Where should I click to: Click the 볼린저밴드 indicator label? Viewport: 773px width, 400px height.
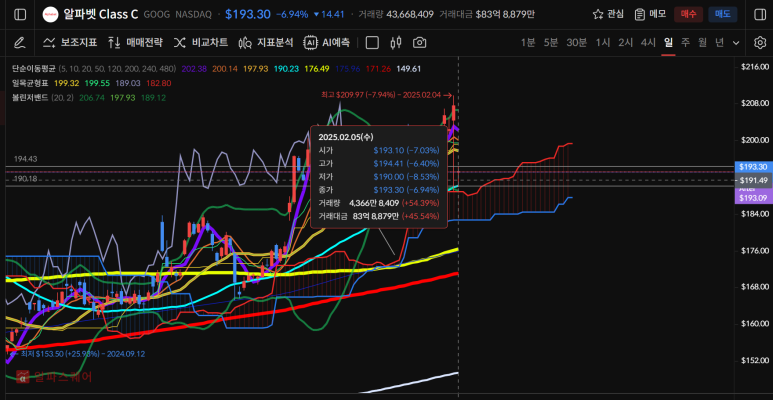click(x=31, y=98)
